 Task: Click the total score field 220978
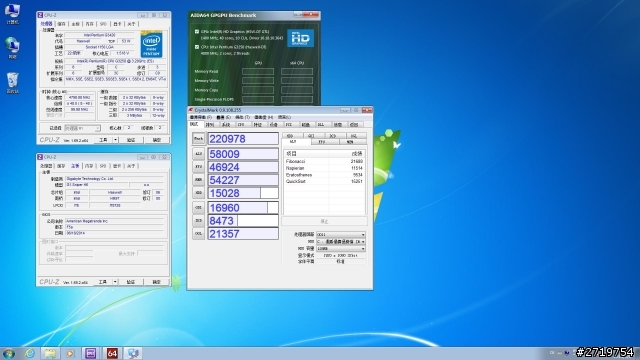coord(243,139)
